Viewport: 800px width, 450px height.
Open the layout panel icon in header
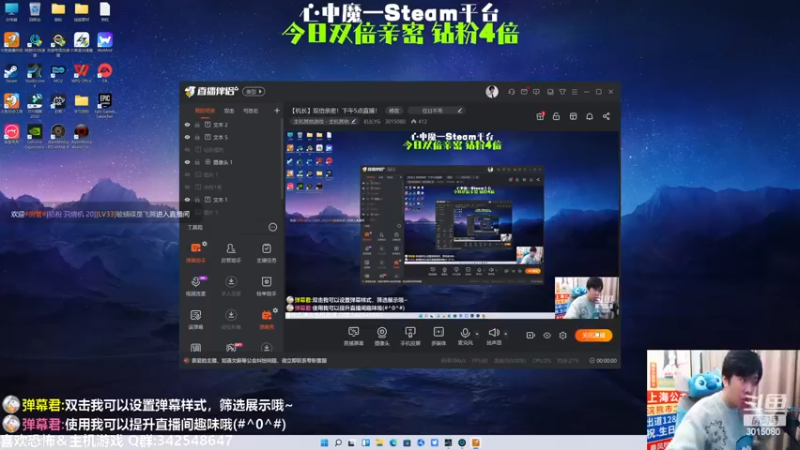point(573,116)
